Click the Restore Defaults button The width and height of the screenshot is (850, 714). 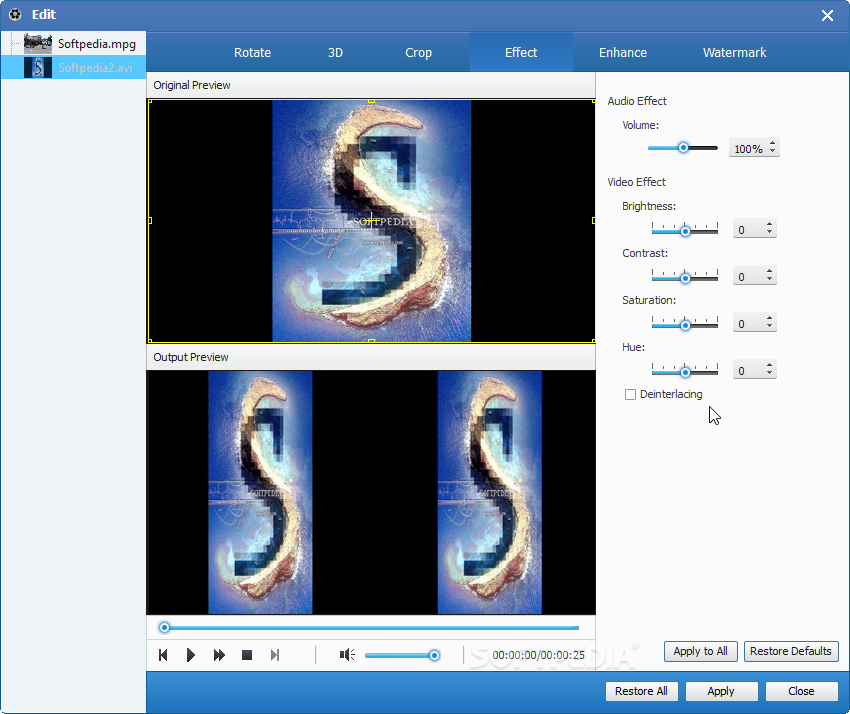791,651
